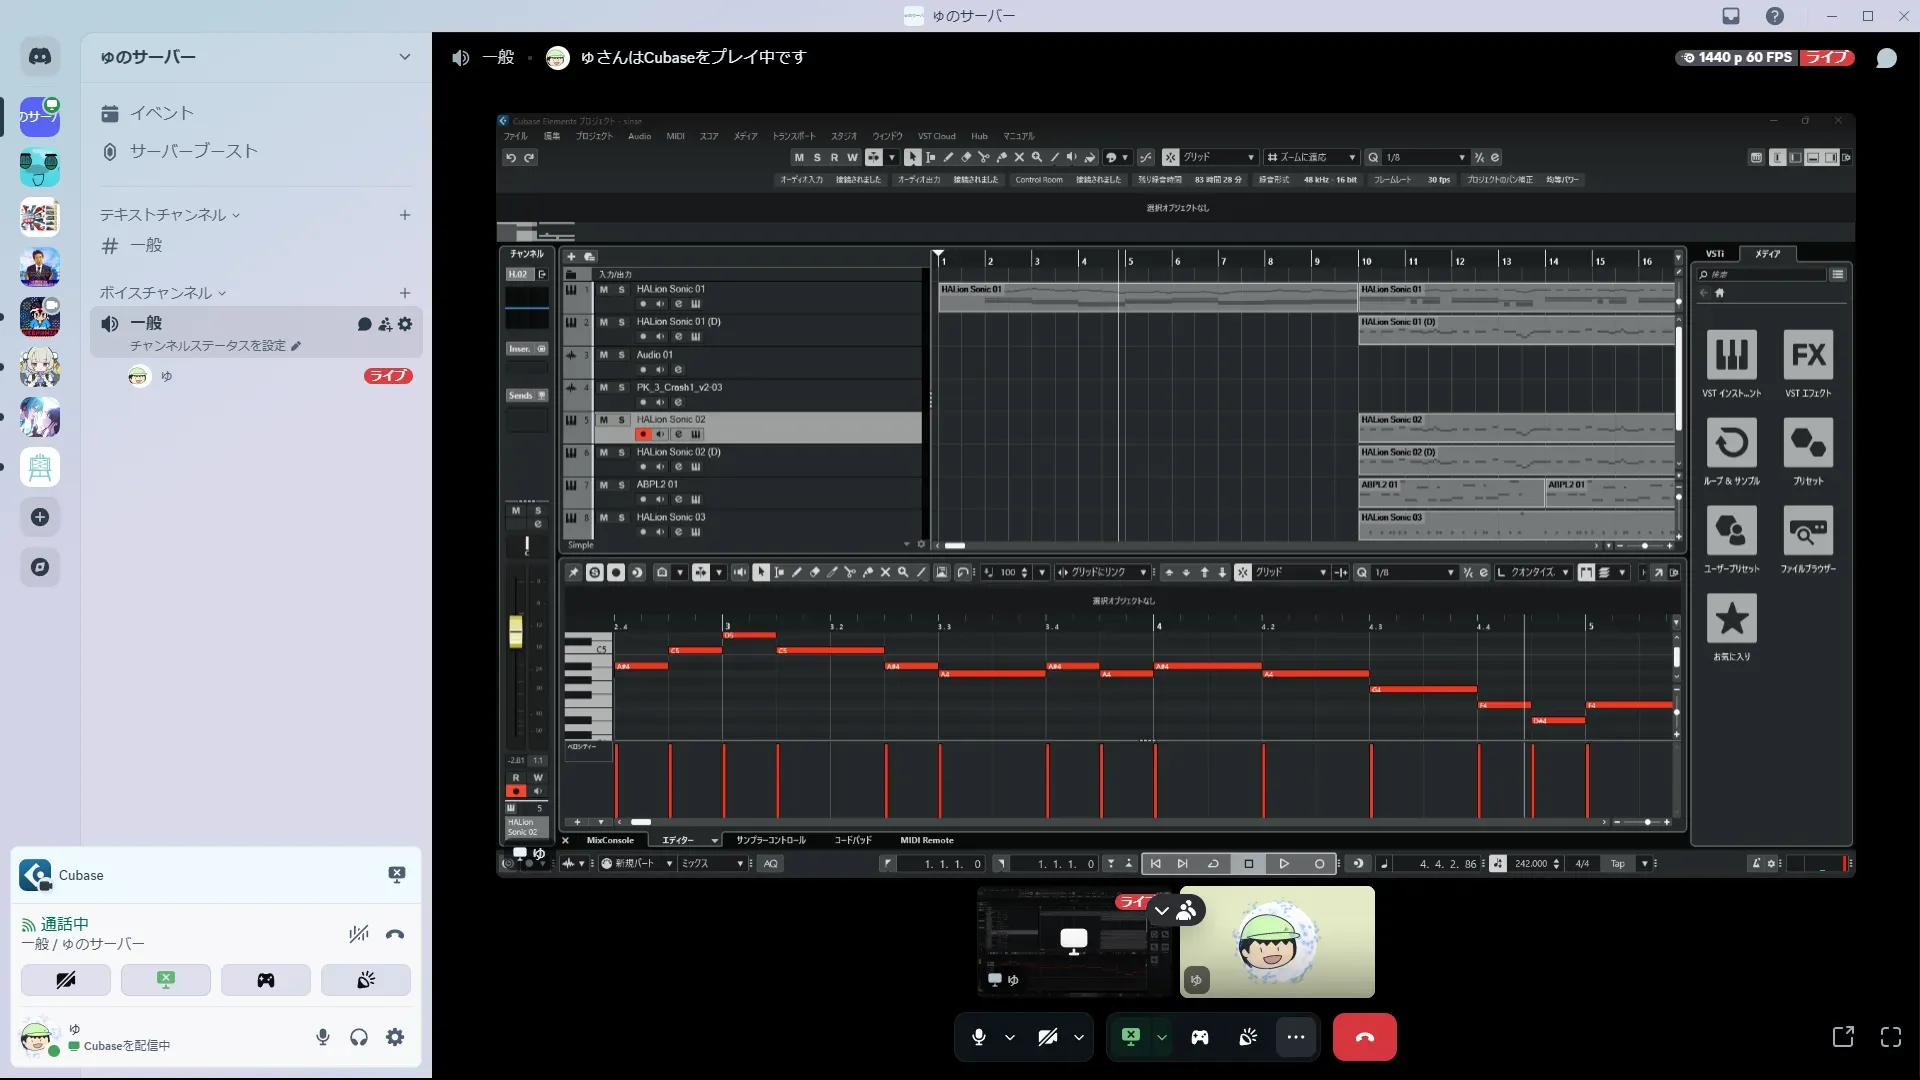Viewport: 1920px width, 1080px height.
Task: Open the soundboard in bottom call controls
Action: click(x=1248, y=1037)
